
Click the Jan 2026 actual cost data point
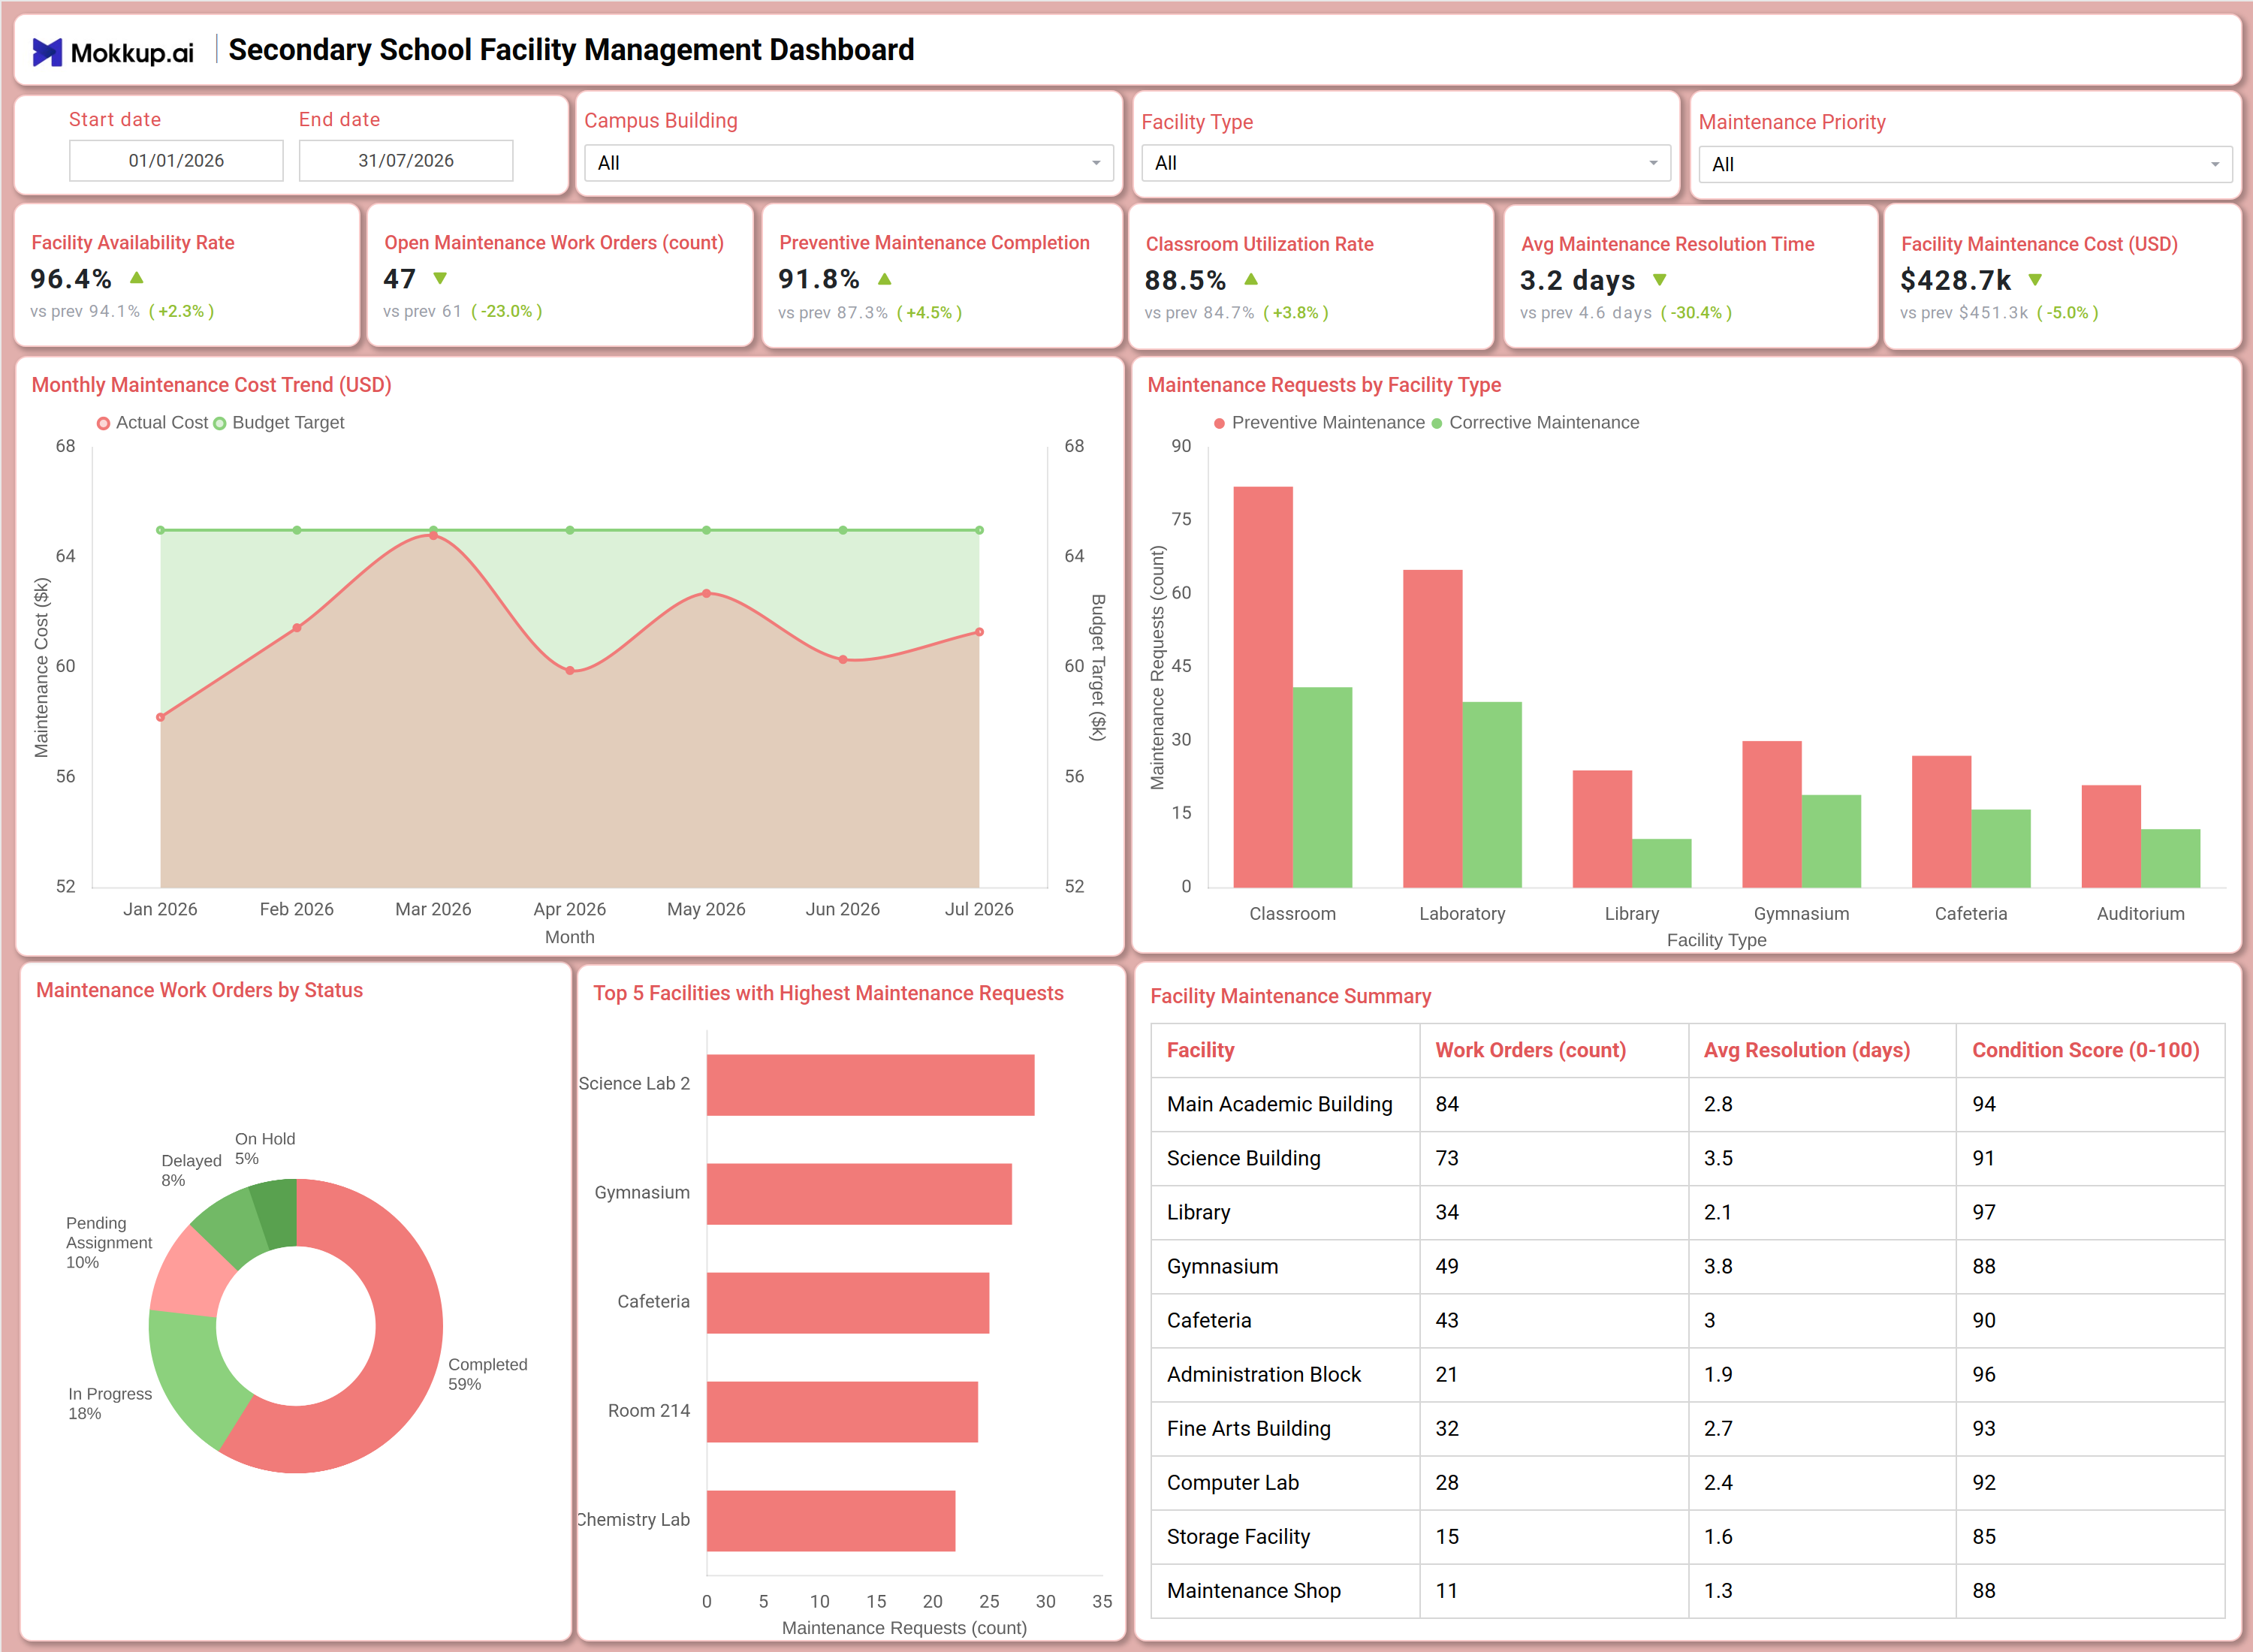(160, 717)
